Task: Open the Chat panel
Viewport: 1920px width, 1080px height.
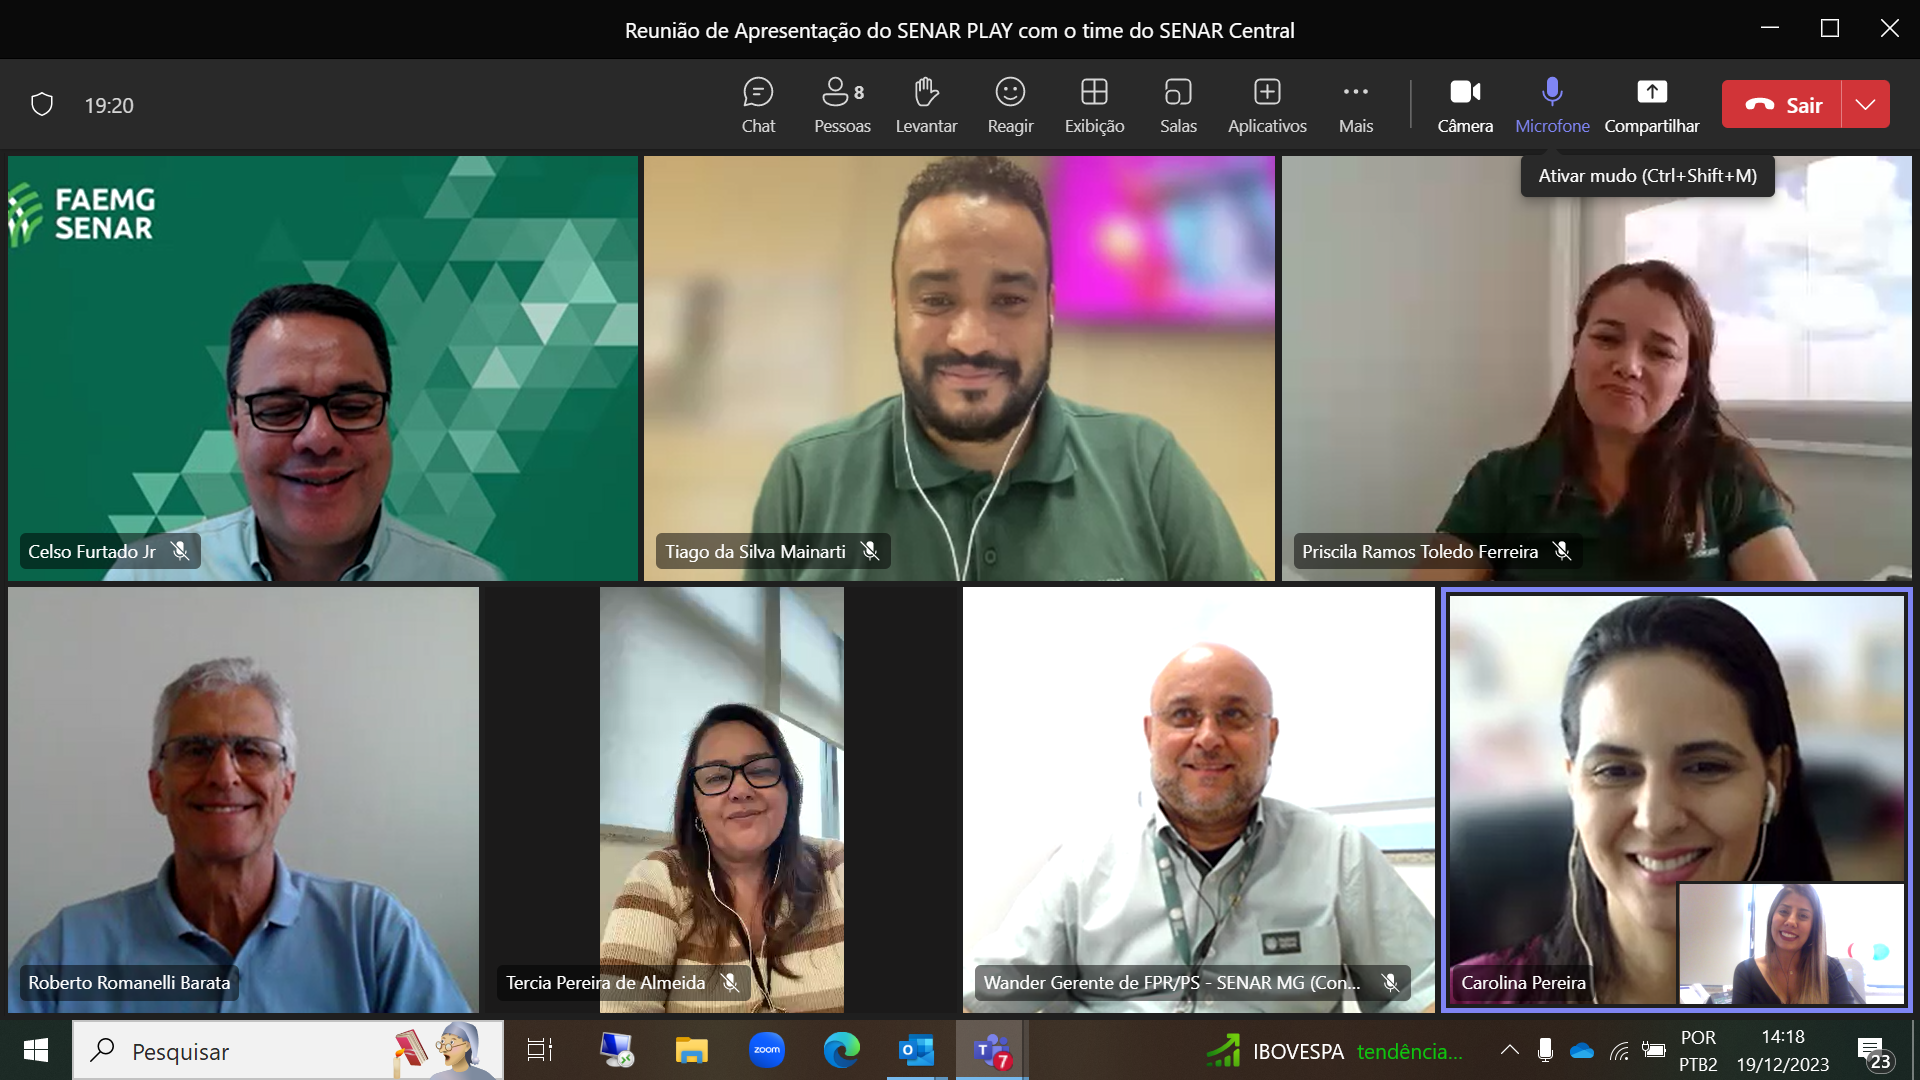Action: tap(758, 105)
